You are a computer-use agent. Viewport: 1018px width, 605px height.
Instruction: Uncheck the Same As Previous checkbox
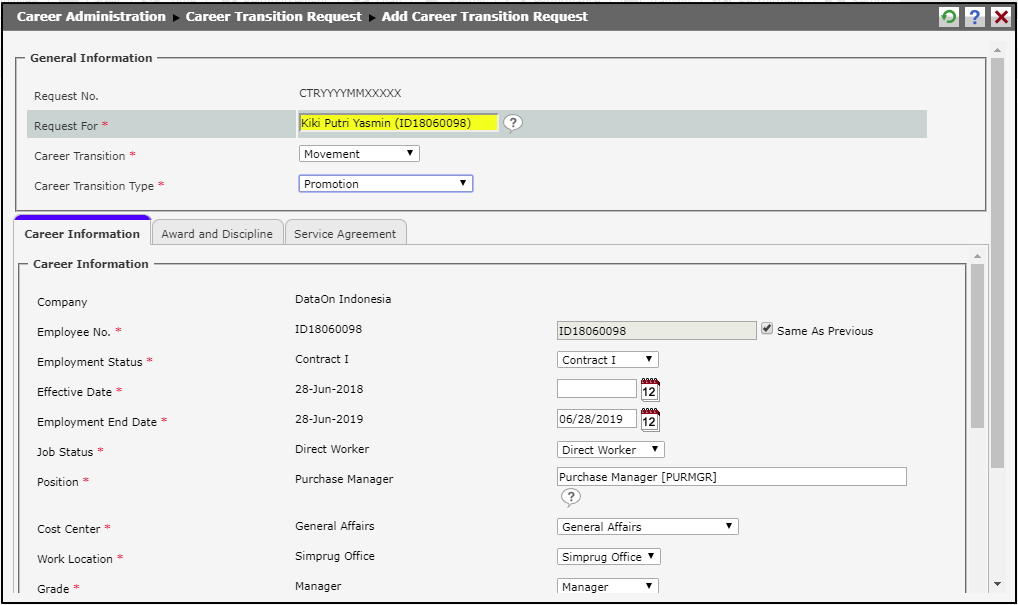(x=767, y=329)
